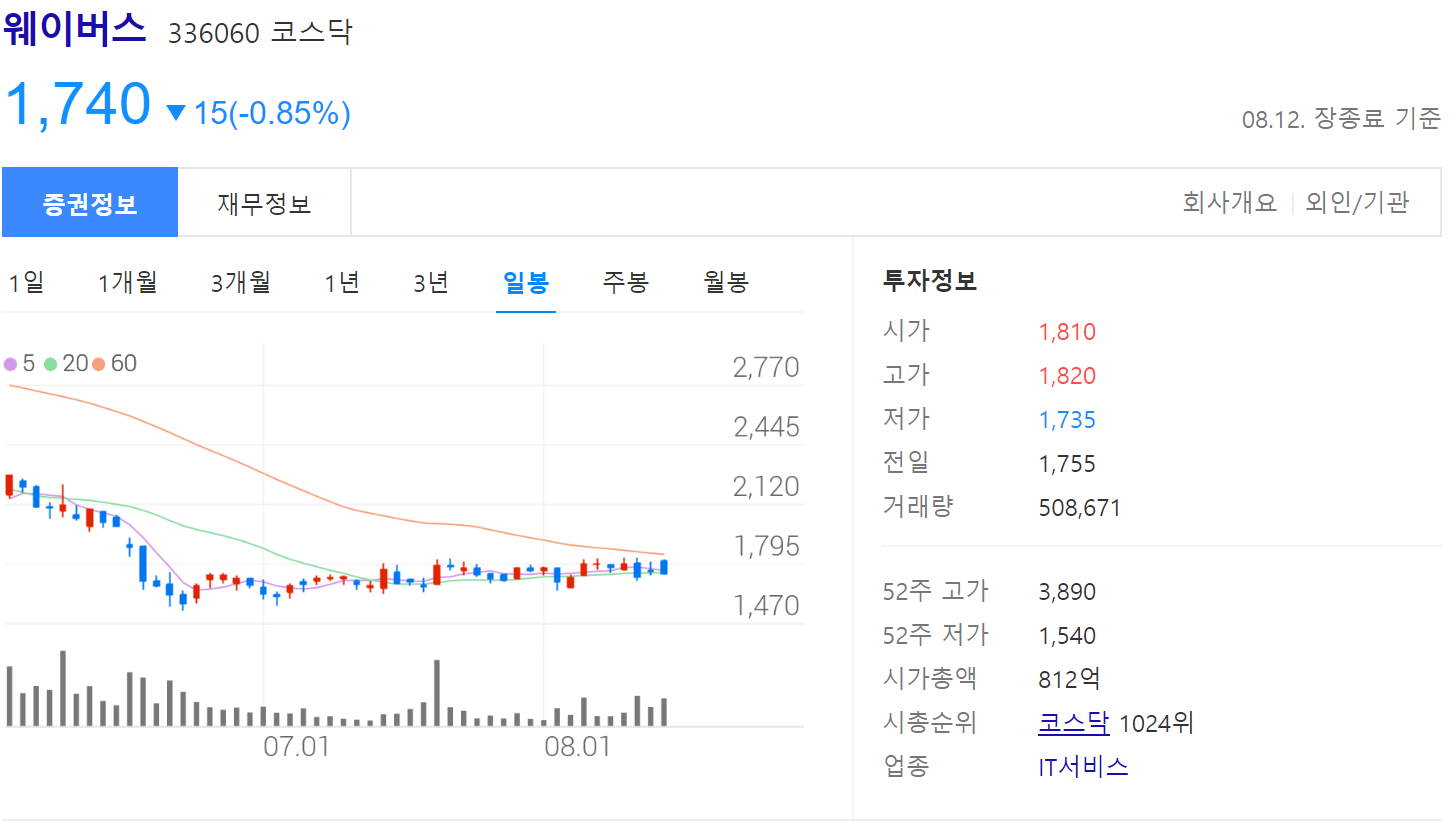Click the 1,470 price axis label
Screen dimensions: 1455x823
pyautogui.click(x=766, y=605)
